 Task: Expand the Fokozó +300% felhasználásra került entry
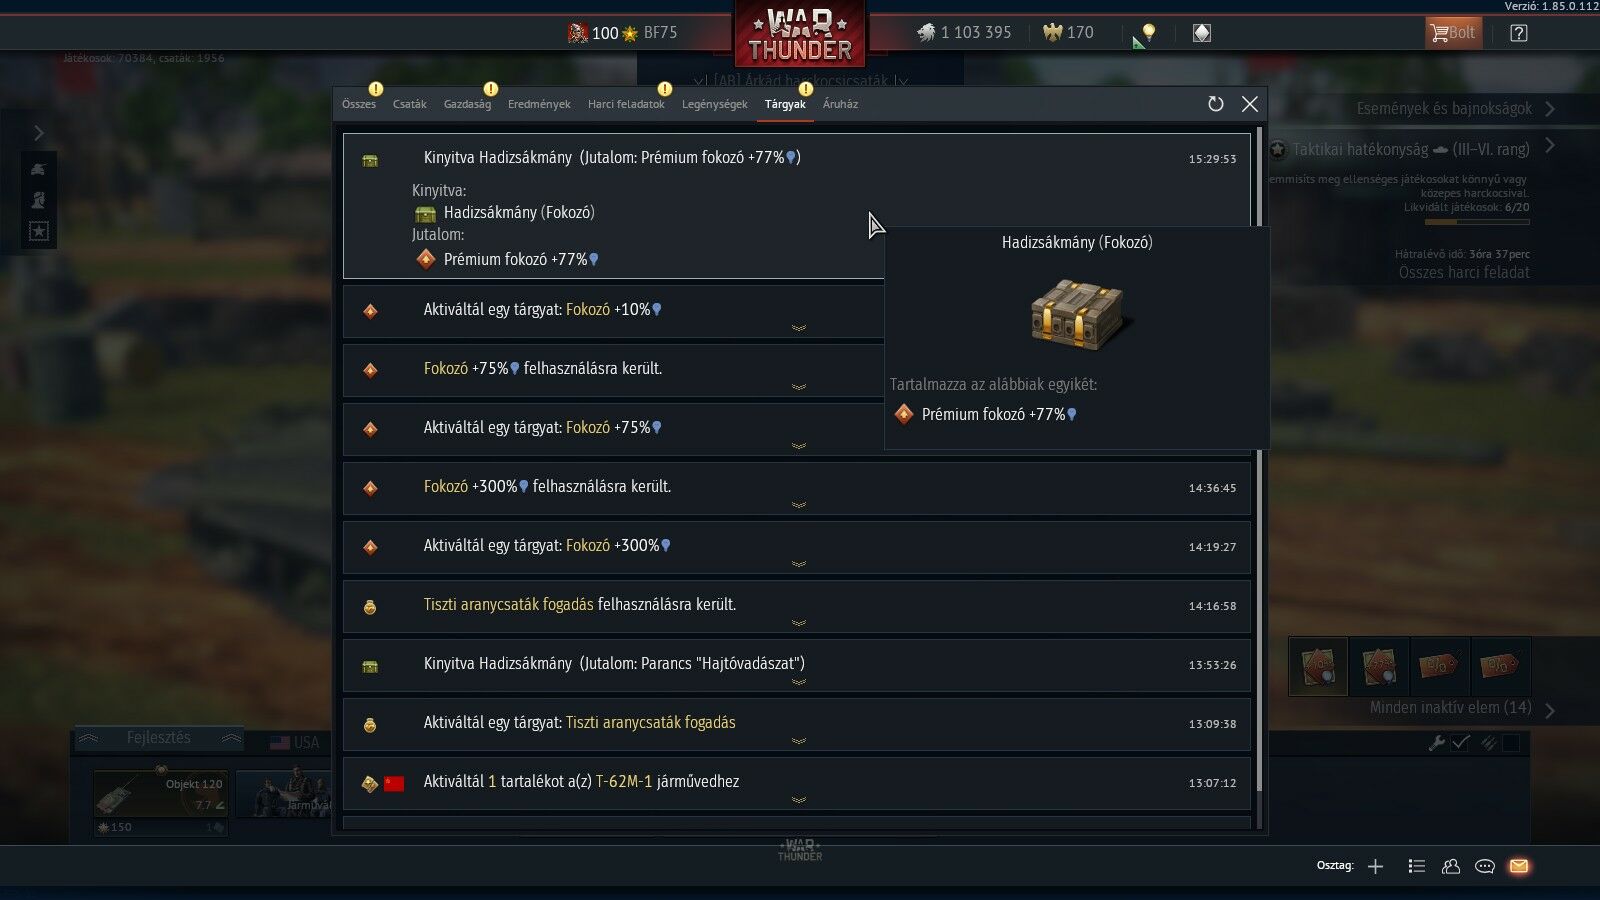click(x=797, y=487)
